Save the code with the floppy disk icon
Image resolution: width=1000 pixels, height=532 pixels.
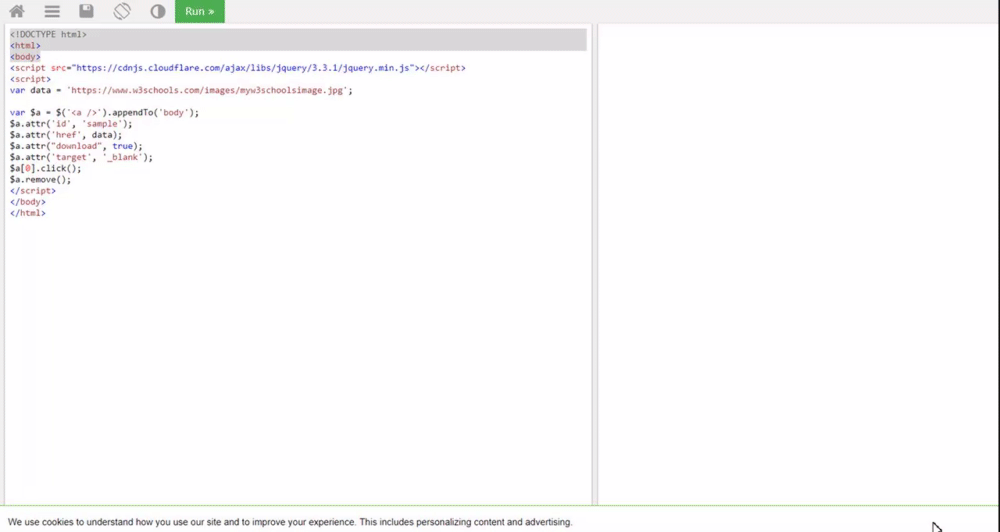pyautogui.click(x=86, y=11)
